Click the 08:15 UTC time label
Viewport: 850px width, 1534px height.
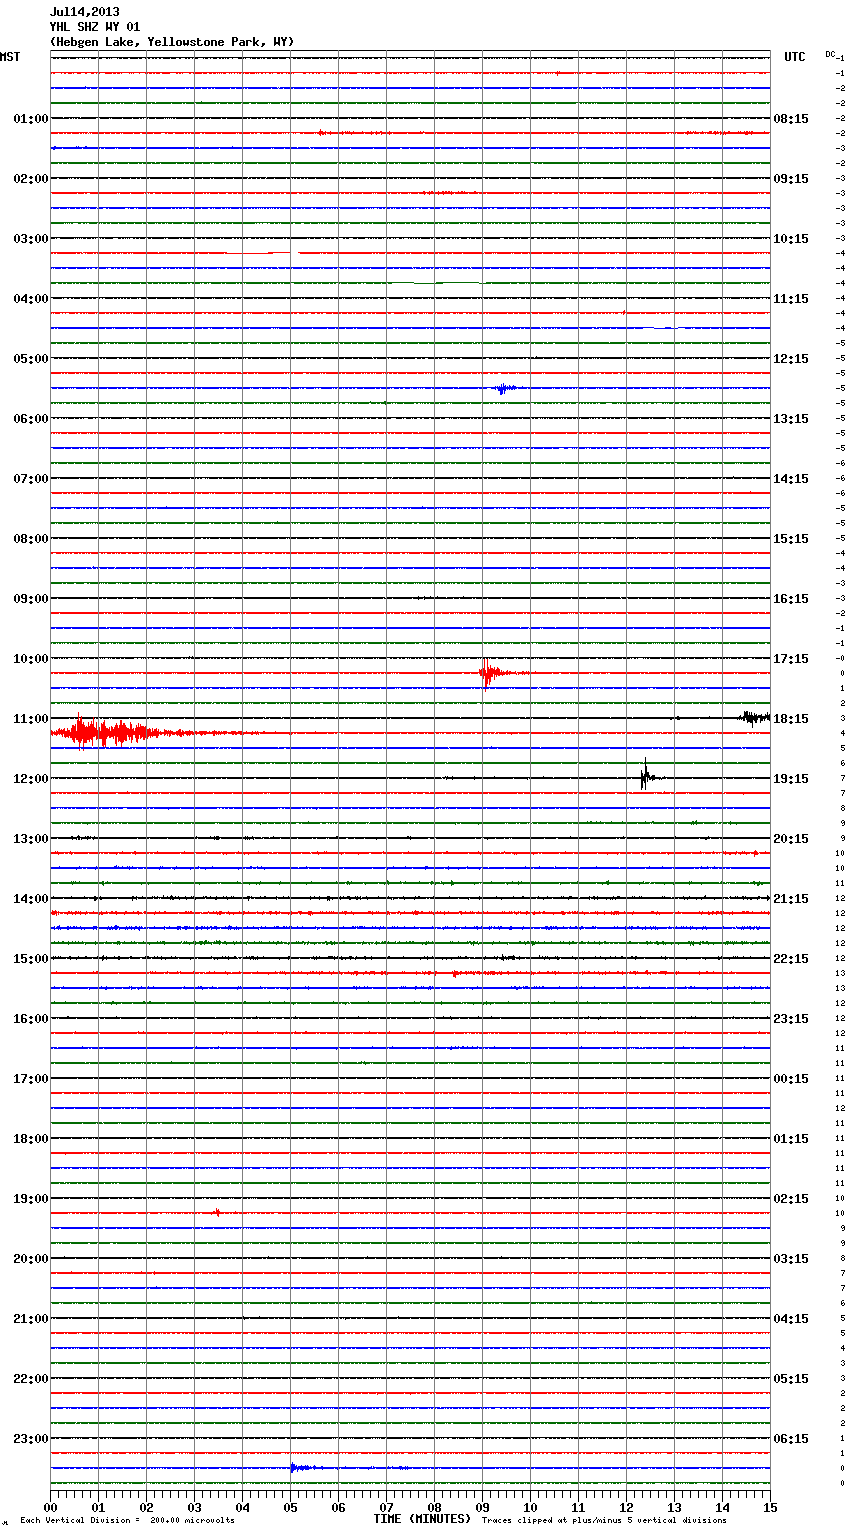click(x=791, y=119)
